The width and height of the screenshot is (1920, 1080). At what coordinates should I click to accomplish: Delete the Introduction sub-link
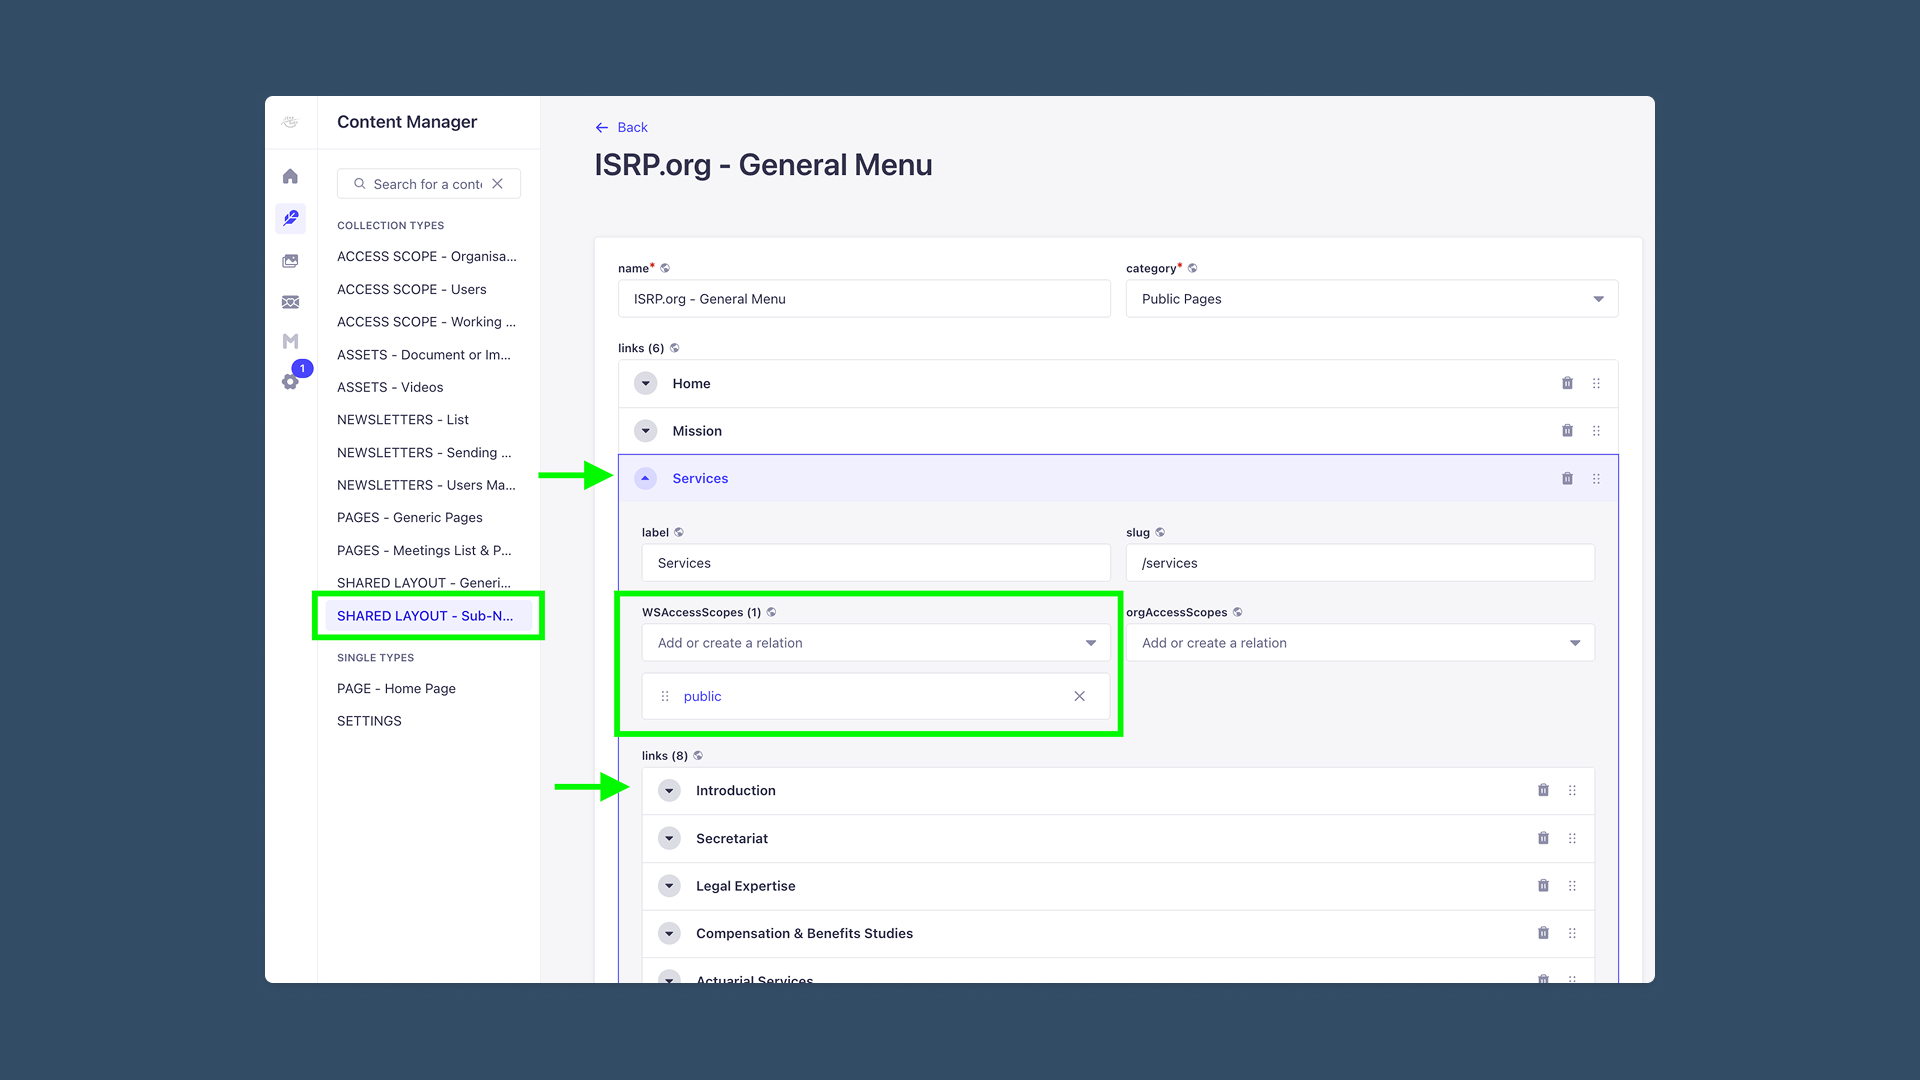1543,791
